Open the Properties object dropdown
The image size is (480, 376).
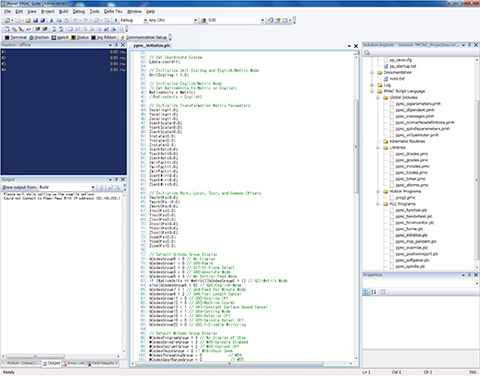point(476,284)
